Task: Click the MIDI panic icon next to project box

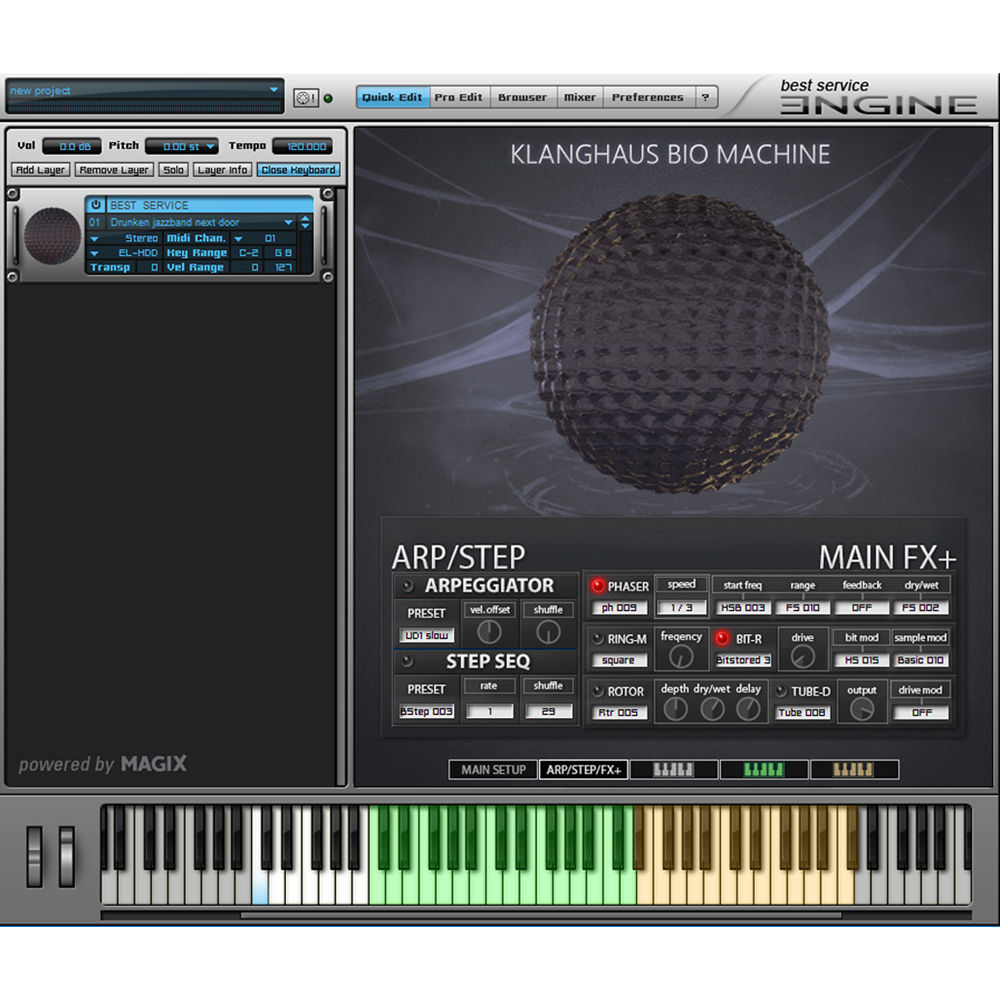Action: coord(305,98)
